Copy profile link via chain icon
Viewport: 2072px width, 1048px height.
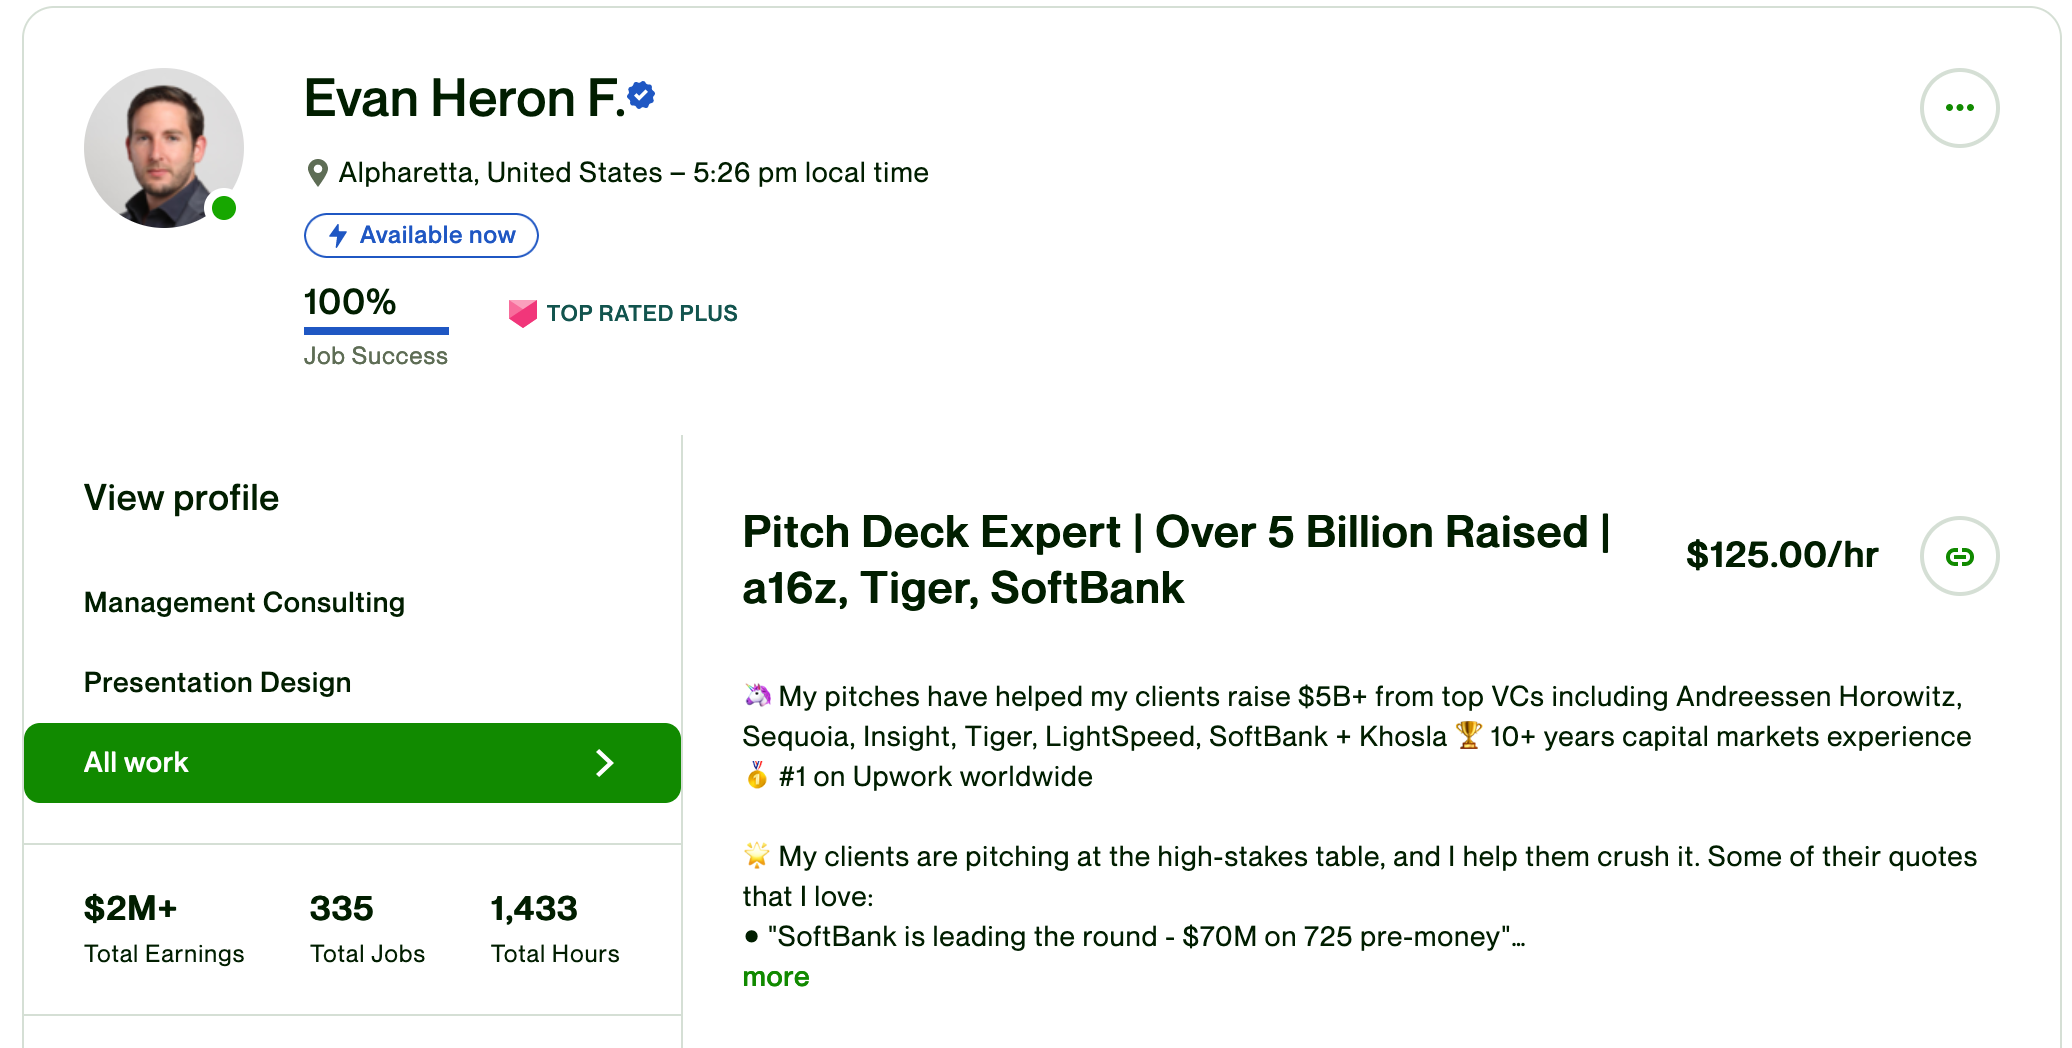pyautogui.click(x=1959, y=556)
